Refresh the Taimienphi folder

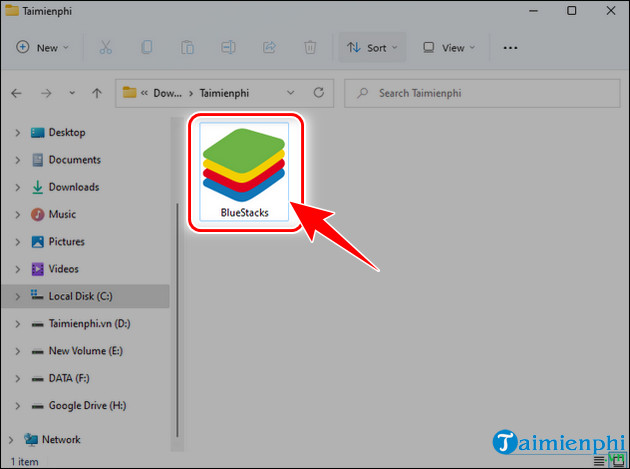click(319, 93)
